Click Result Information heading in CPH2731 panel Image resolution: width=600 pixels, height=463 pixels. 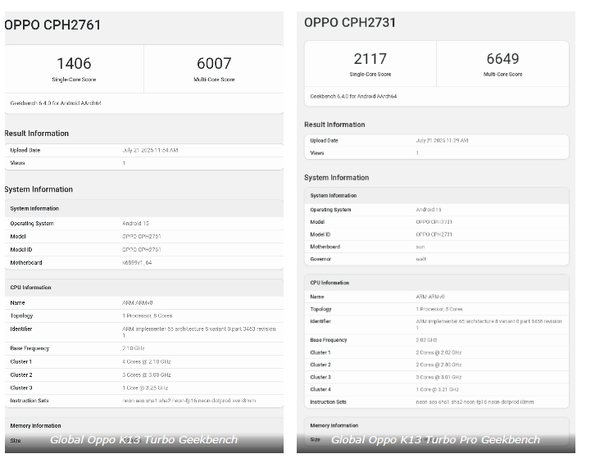pyautogui.click(x=334, y=124)
